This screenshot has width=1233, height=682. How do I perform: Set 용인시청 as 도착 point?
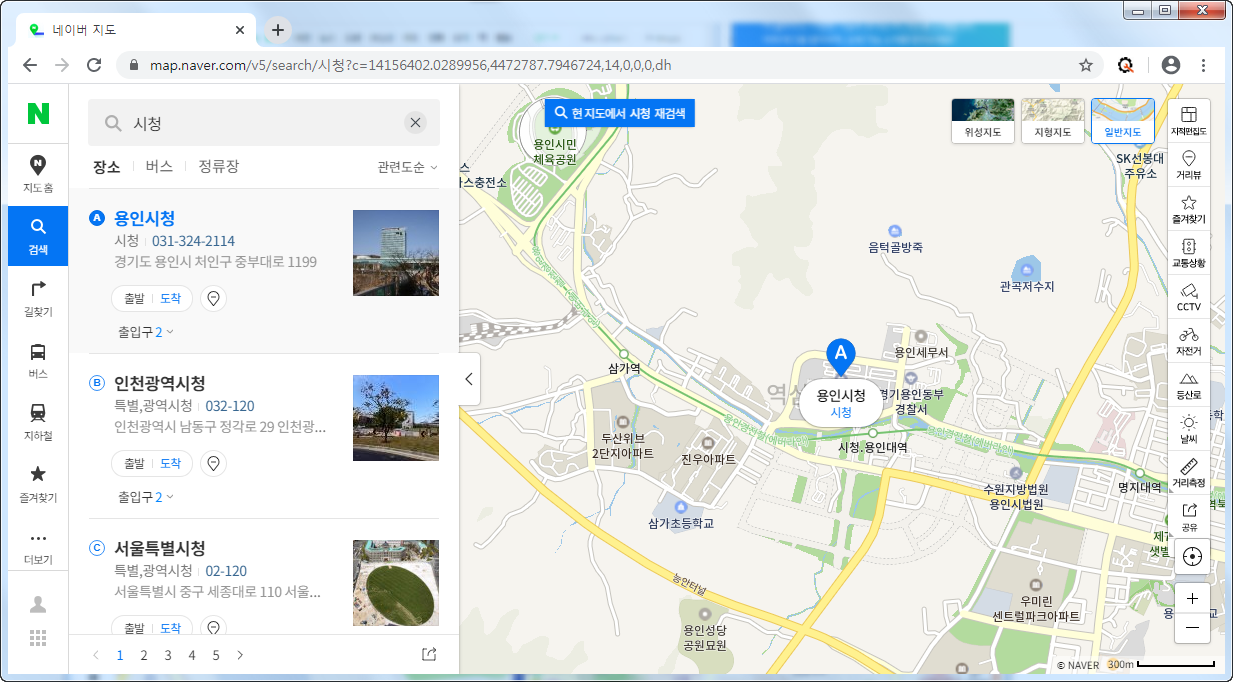coord(171,298)
